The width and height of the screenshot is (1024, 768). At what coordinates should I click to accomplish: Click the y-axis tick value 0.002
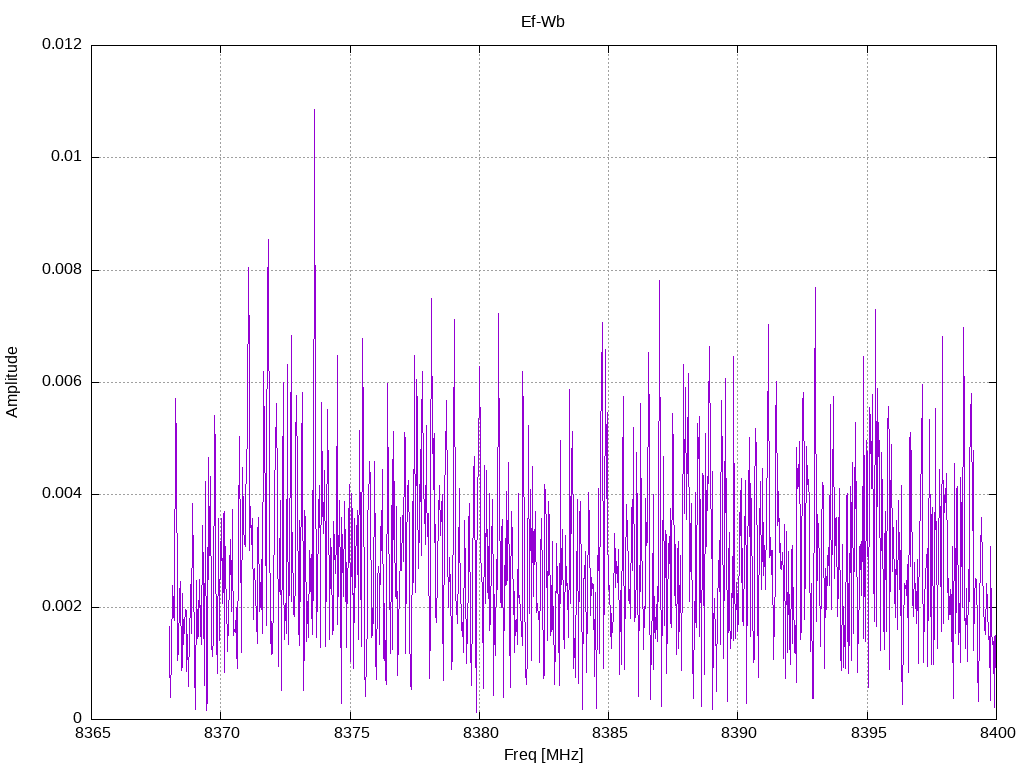[62, 607]
